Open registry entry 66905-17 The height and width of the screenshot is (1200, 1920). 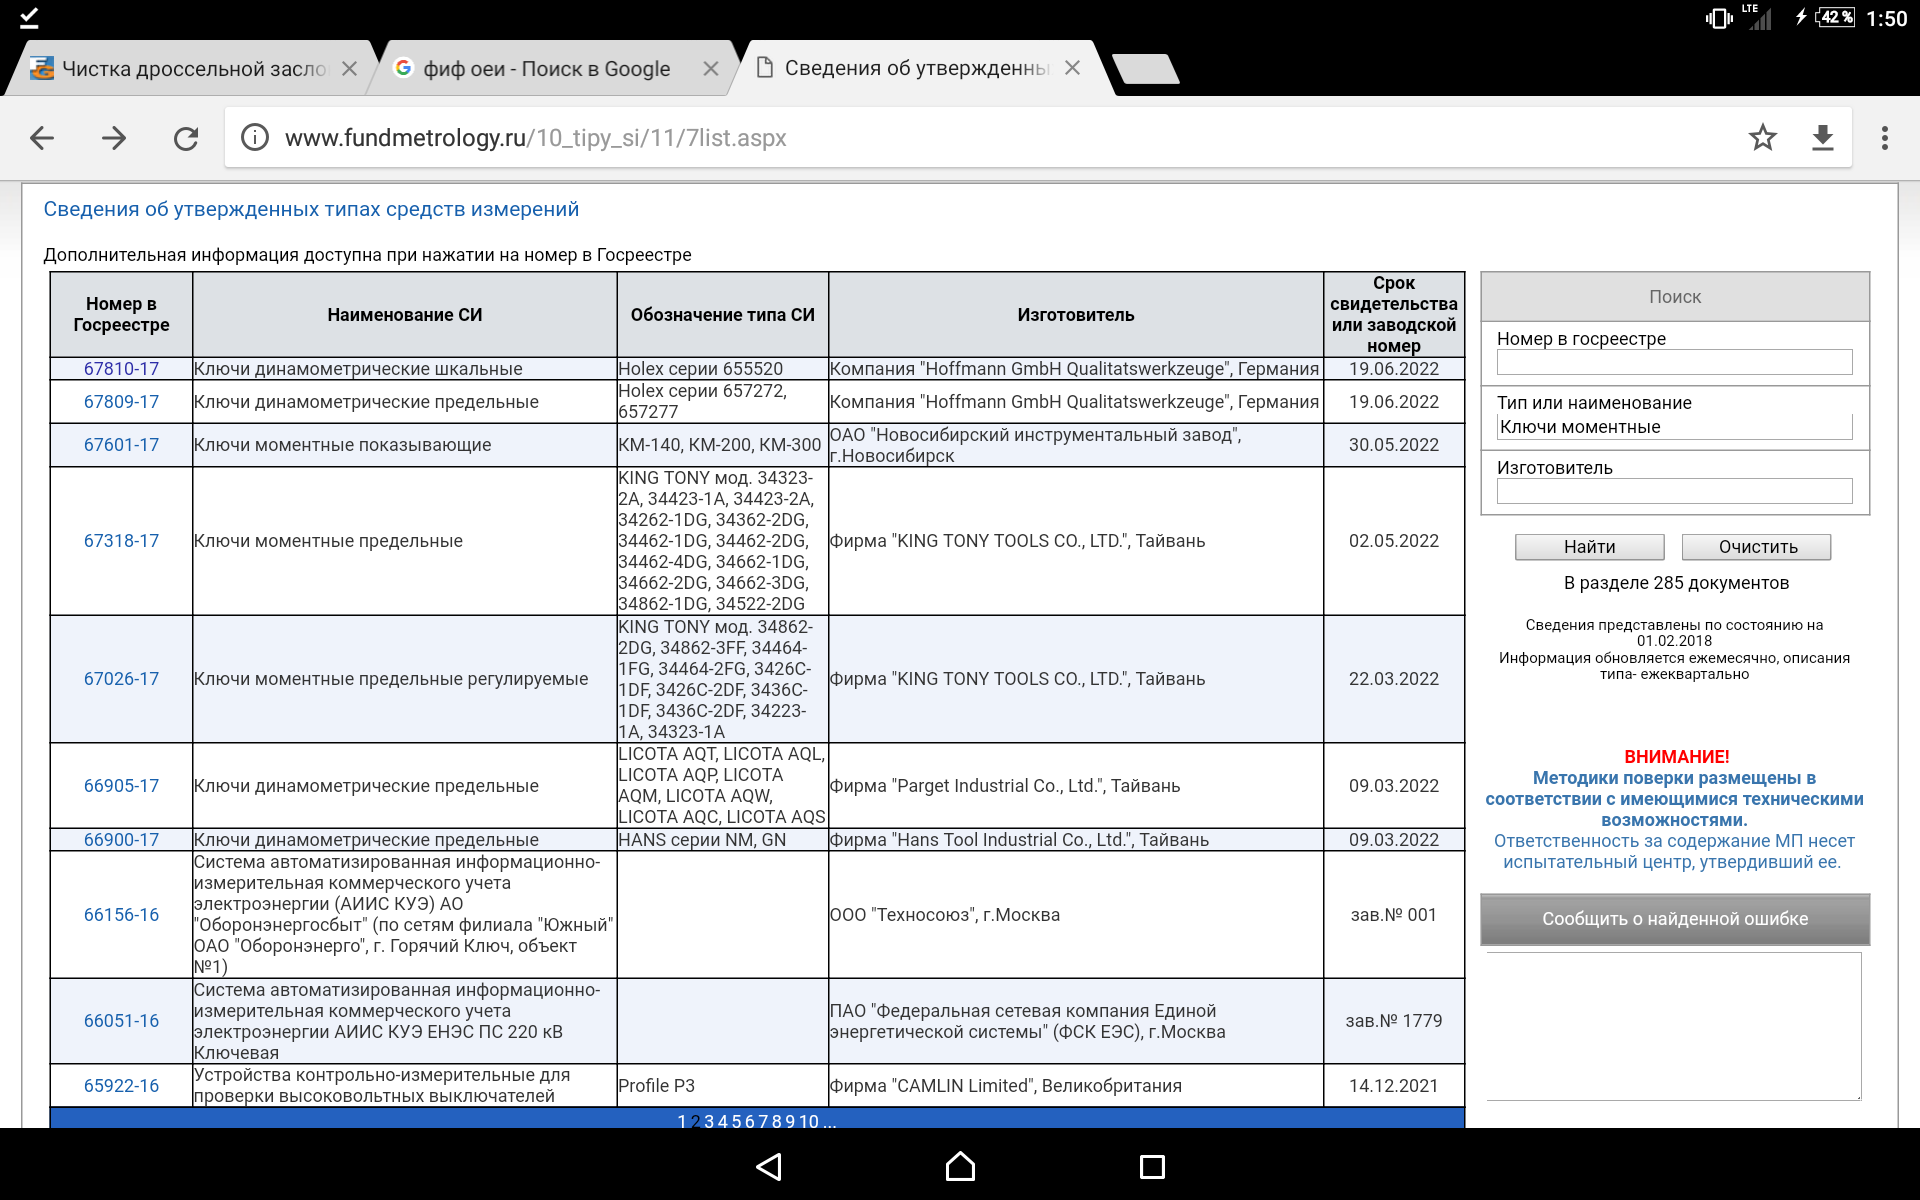121,786
